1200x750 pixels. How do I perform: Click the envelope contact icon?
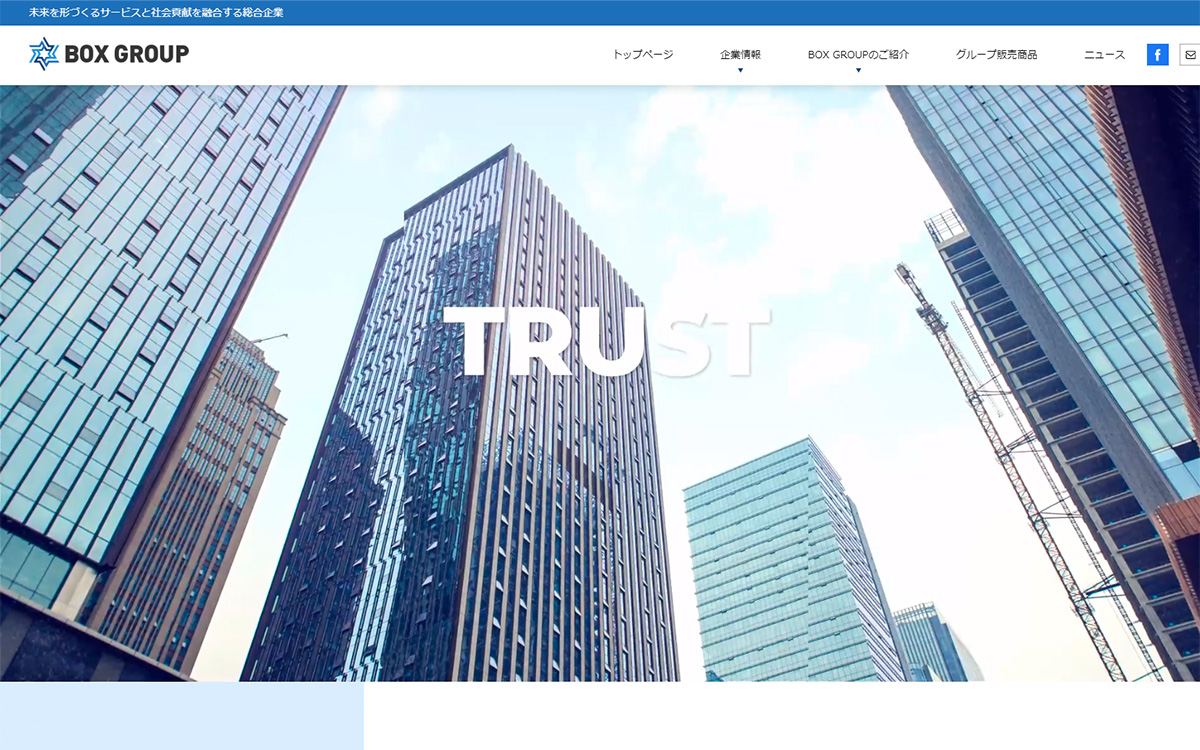point(1190,55)
